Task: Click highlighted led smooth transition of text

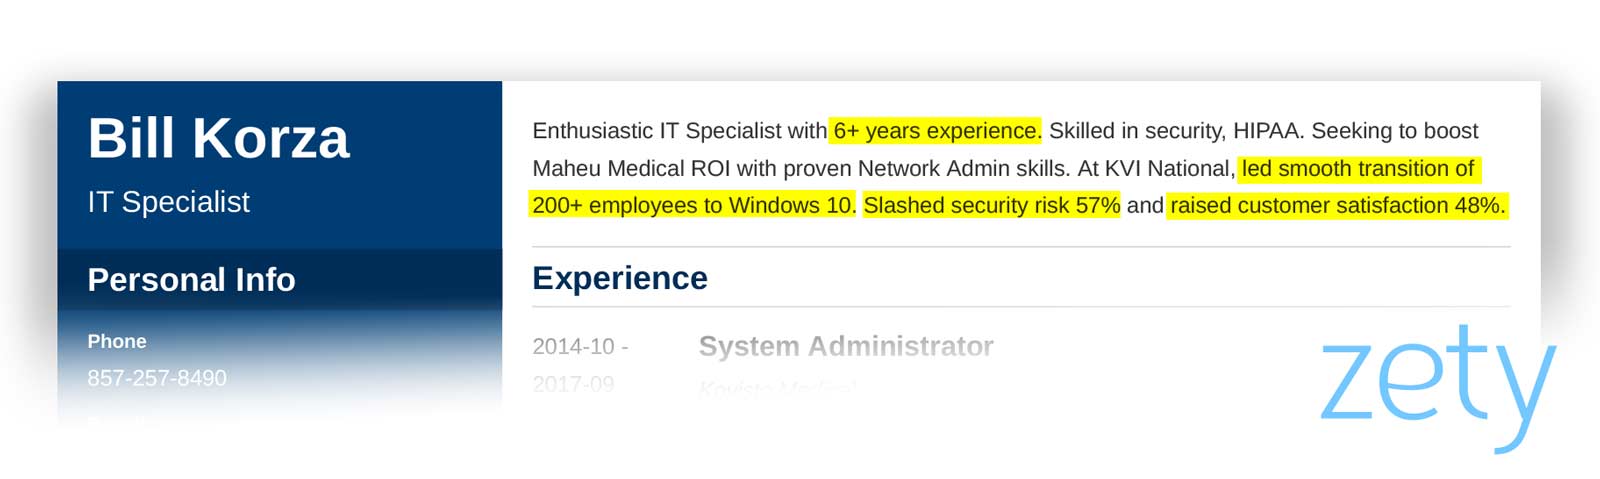Action: tap(1358, 168)
